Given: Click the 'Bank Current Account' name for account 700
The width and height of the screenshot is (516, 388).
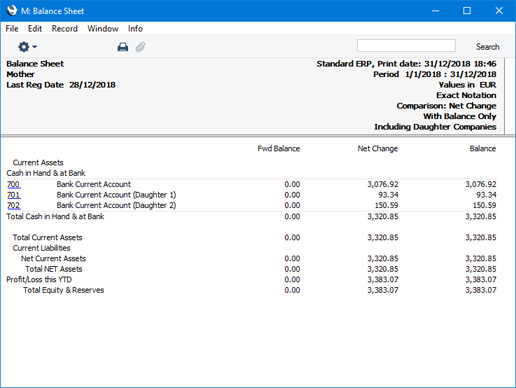Looking at the screenshot, I should tap(94, 184).
